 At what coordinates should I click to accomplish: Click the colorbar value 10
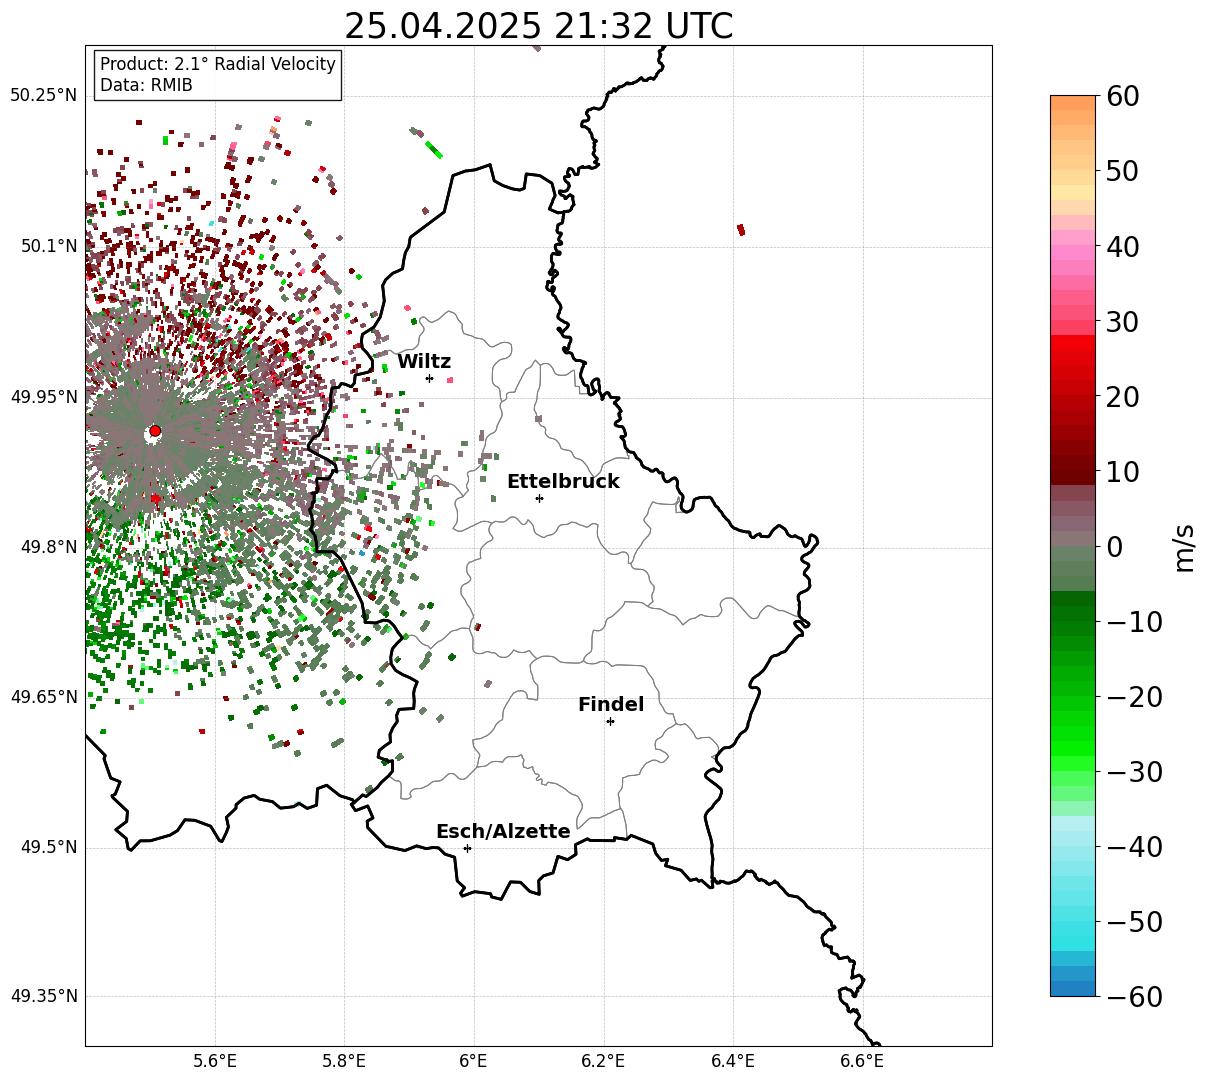(x=1123, y=472)
